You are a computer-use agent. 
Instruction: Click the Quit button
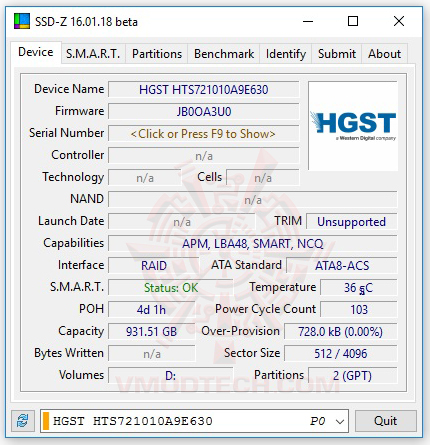[x=386, y=421]
